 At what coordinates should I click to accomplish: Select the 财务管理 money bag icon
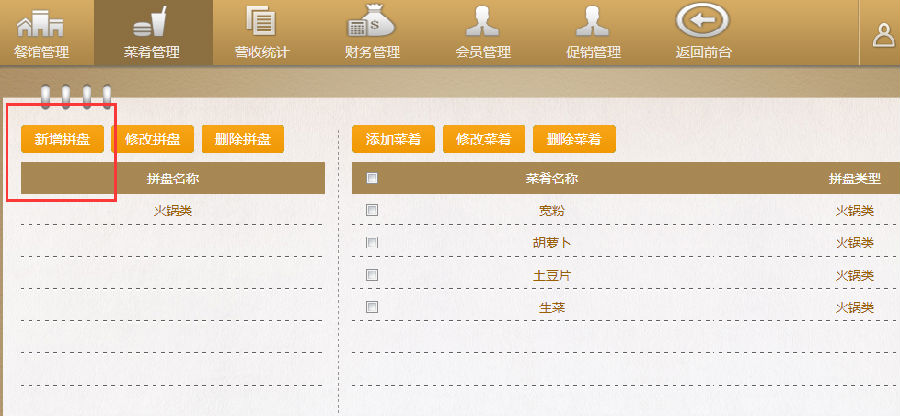coord(372,22)
